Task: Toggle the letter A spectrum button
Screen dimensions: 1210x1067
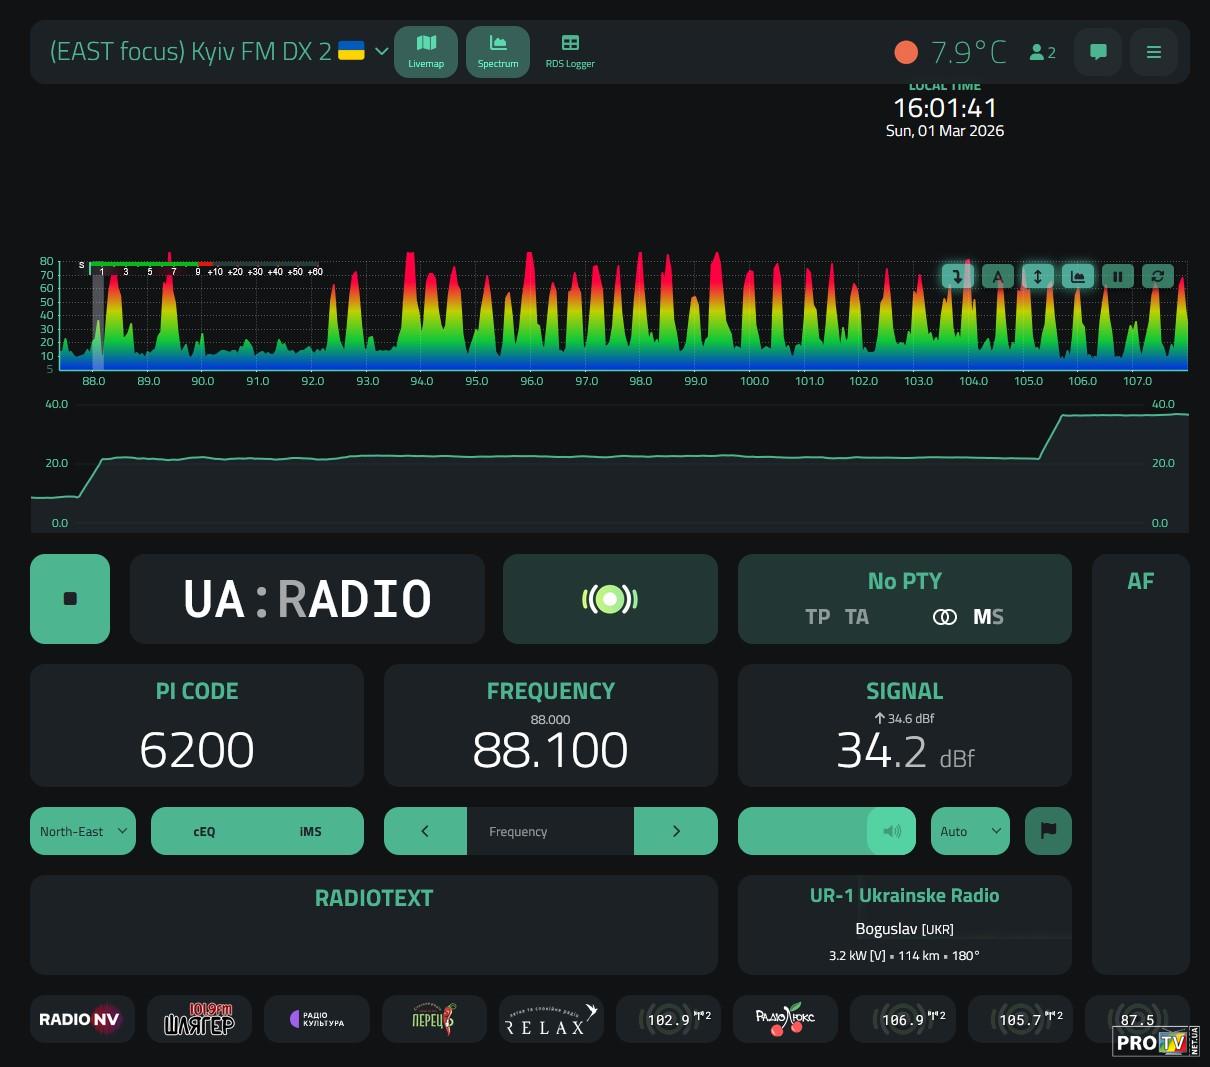Action: click(997, 276)
